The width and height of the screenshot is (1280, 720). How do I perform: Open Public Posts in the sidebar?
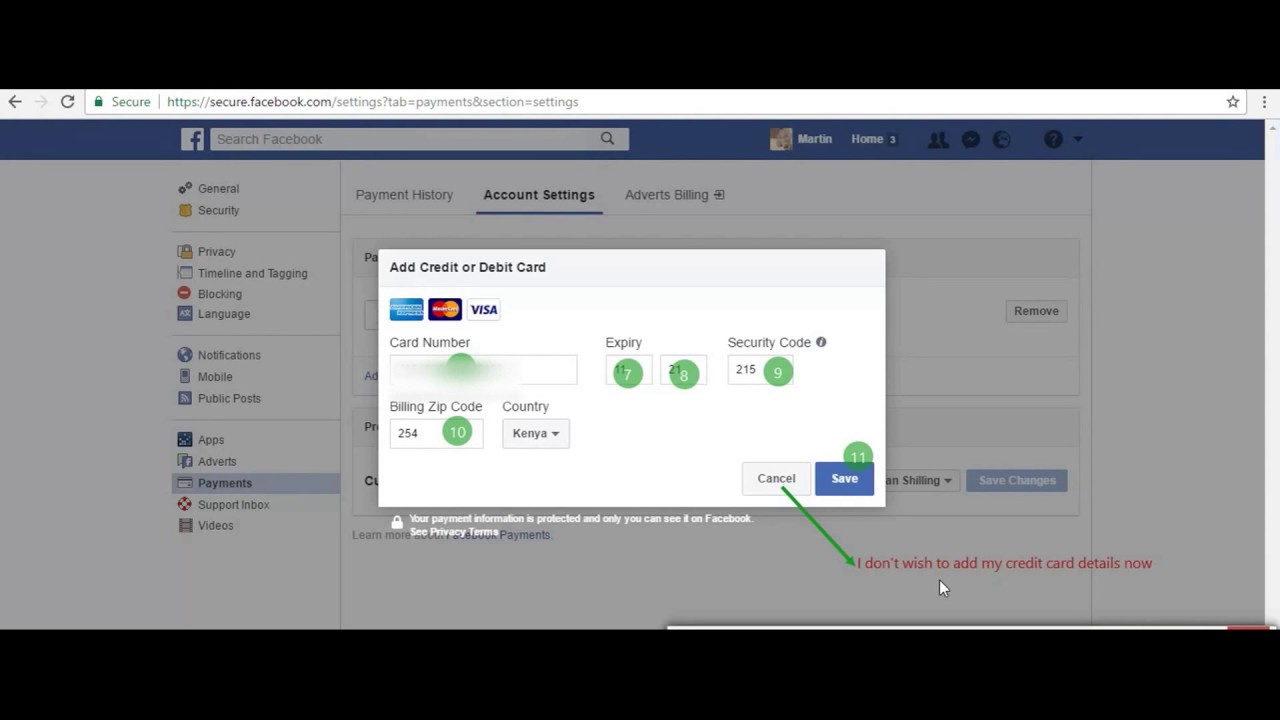(x=229, y=398)
